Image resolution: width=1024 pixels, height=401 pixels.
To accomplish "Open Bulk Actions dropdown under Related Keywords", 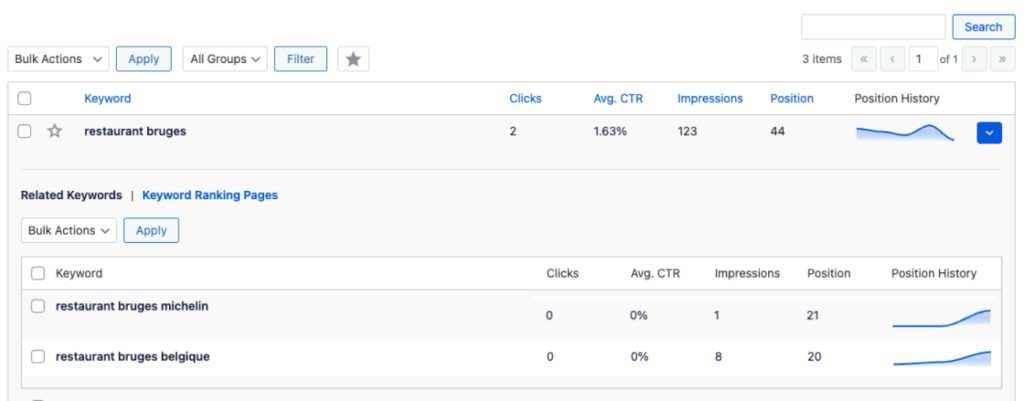I will pyautogui.click(x=69, y=231).
